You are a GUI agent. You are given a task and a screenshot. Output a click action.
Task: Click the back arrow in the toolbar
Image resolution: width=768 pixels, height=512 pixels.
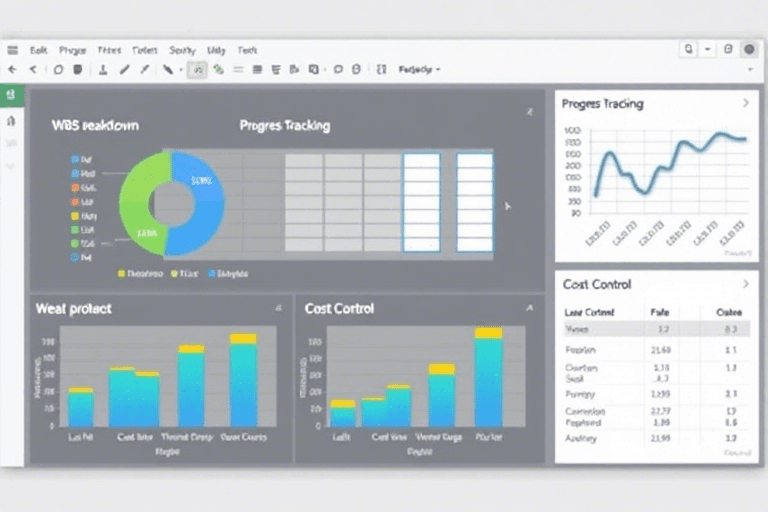tap(12, 70)
